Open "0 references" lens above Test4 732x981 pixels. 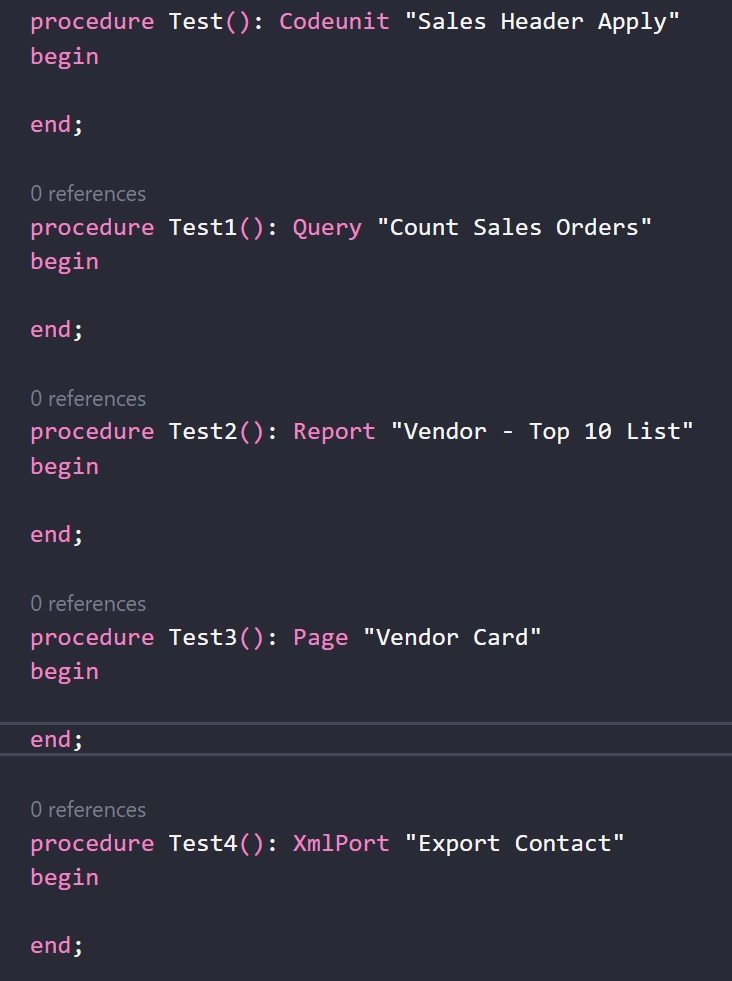pyautogui.click(x=88, y=810)
